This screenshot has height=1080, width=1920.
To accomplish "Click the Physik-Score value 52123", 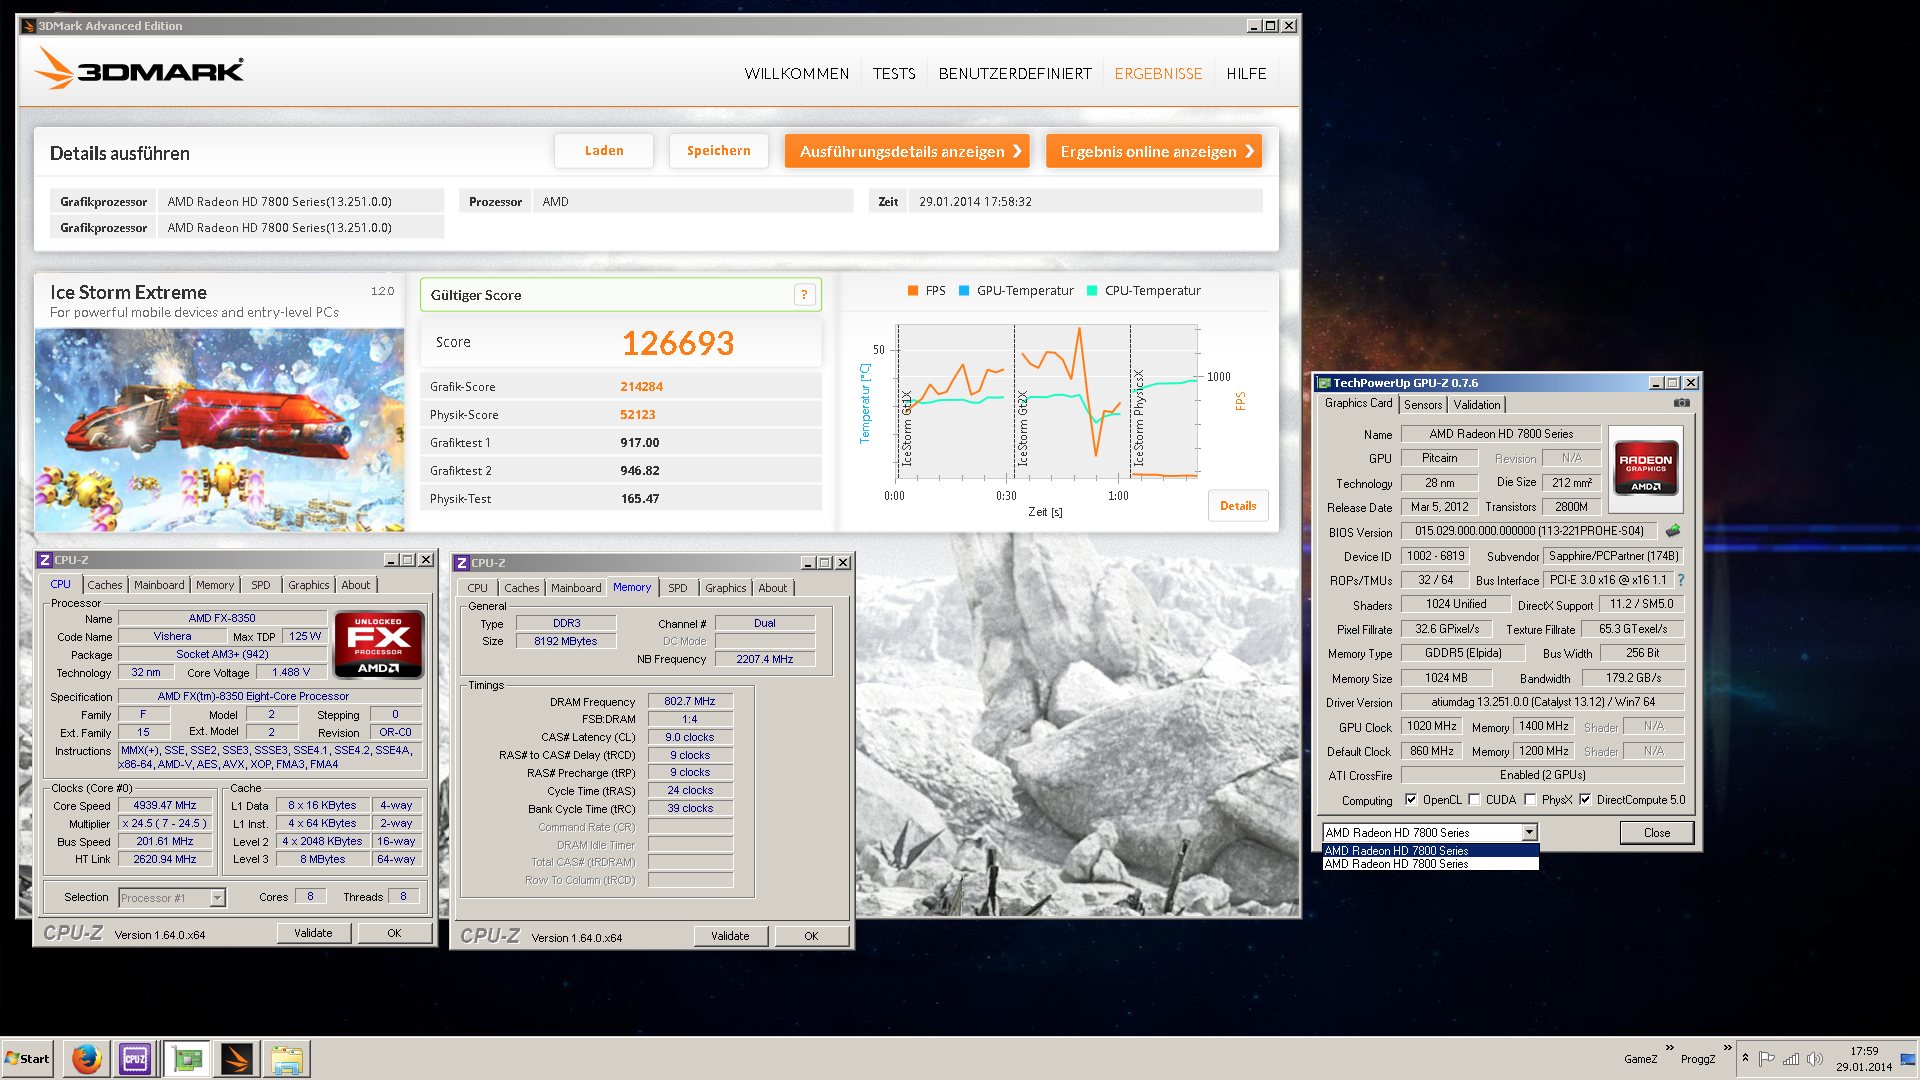I will pos(638,415).
